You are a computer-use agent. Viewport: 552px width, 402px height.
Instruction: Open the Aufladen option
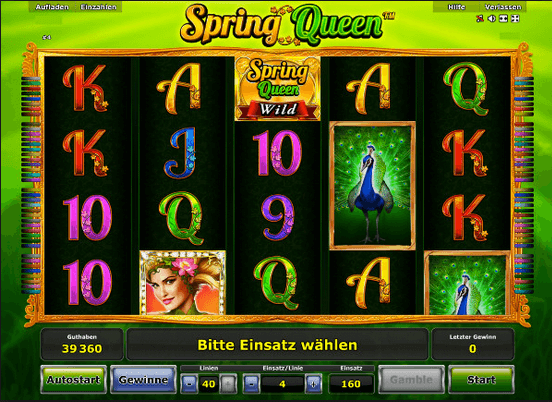(52, 7)
